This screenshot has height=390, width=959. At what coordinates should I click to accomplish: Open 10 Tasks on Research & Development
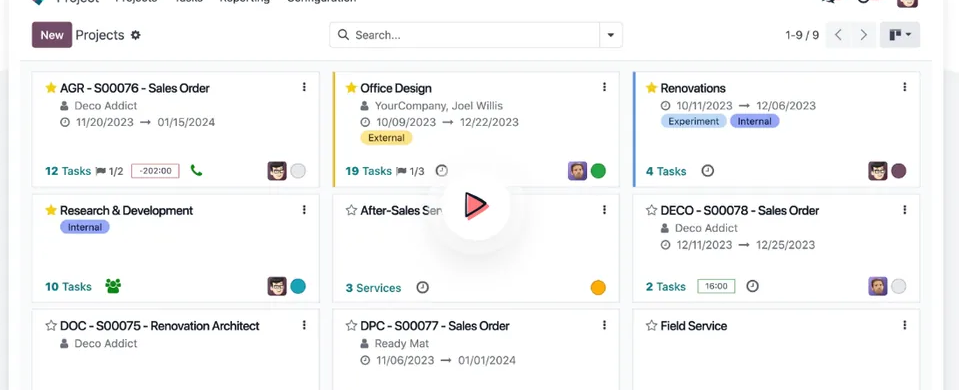(68, 287)
